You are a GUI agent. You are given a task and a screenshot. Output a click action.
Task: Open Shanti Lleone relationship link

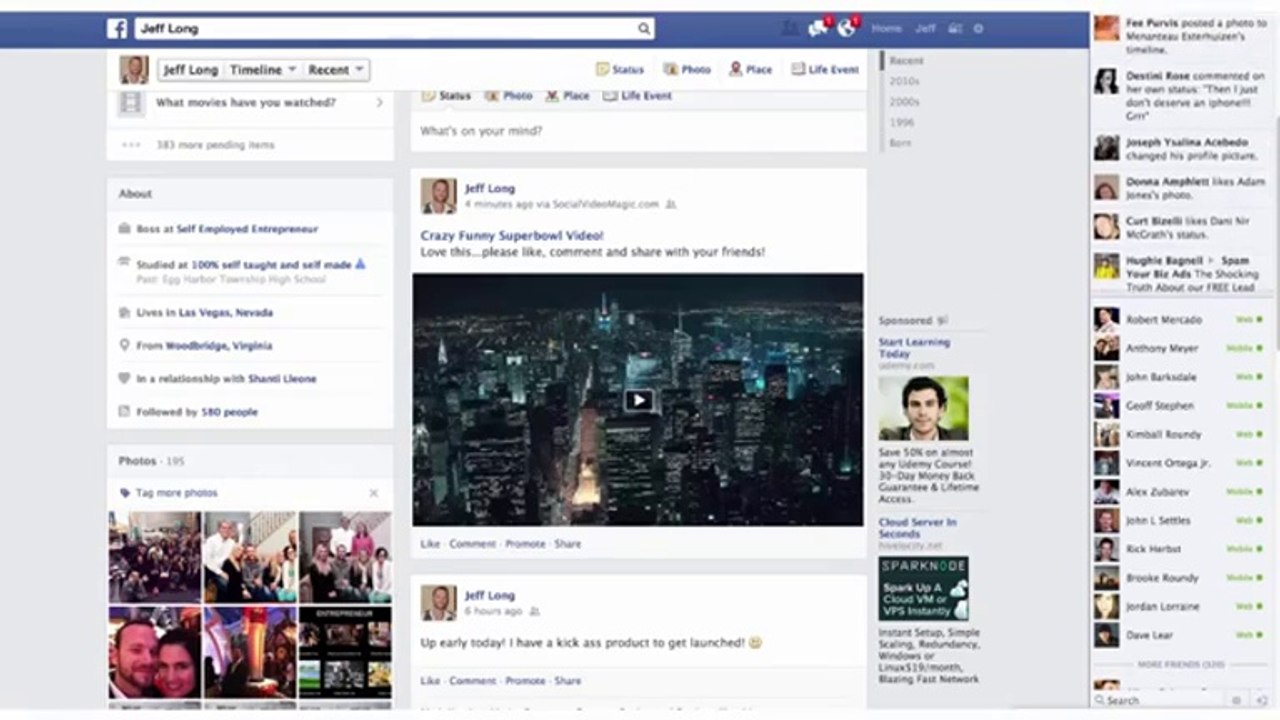tap(280, 379)
